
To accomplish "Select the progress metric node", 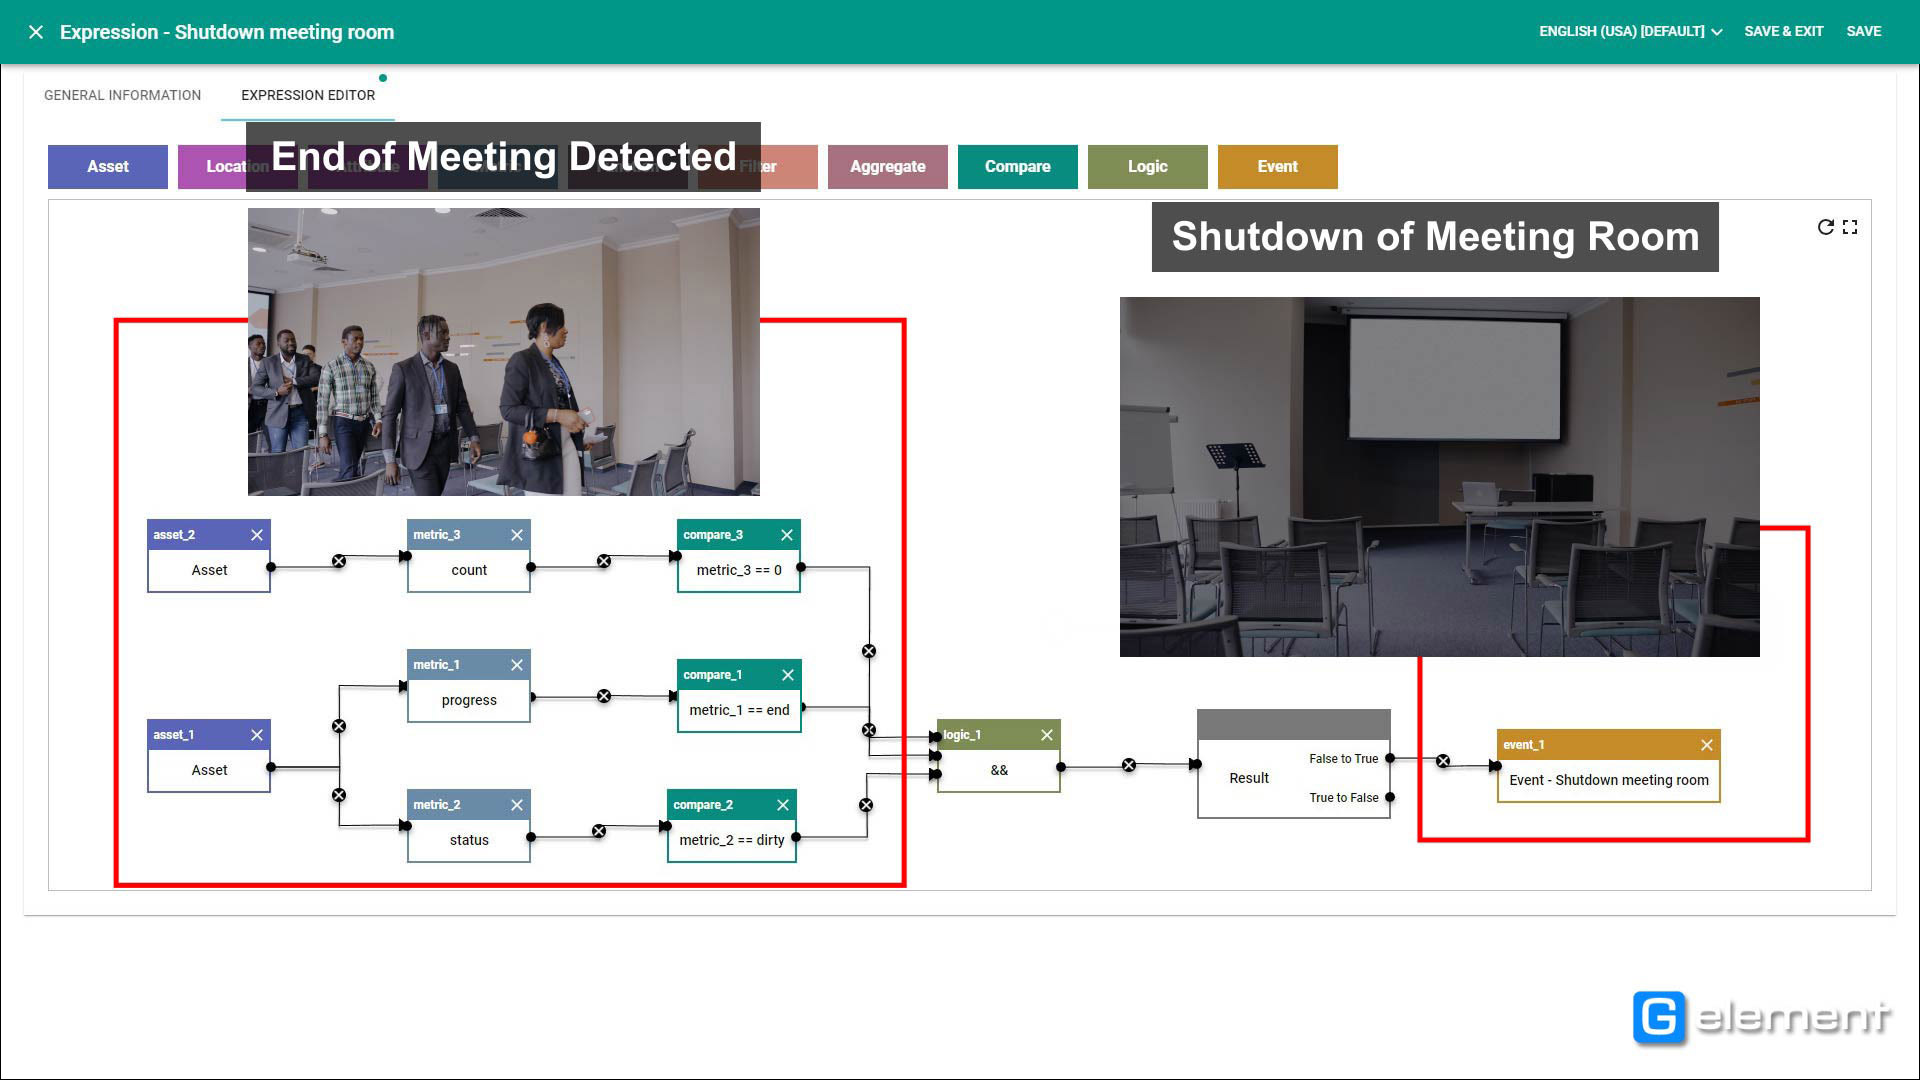I will (469, 700).
